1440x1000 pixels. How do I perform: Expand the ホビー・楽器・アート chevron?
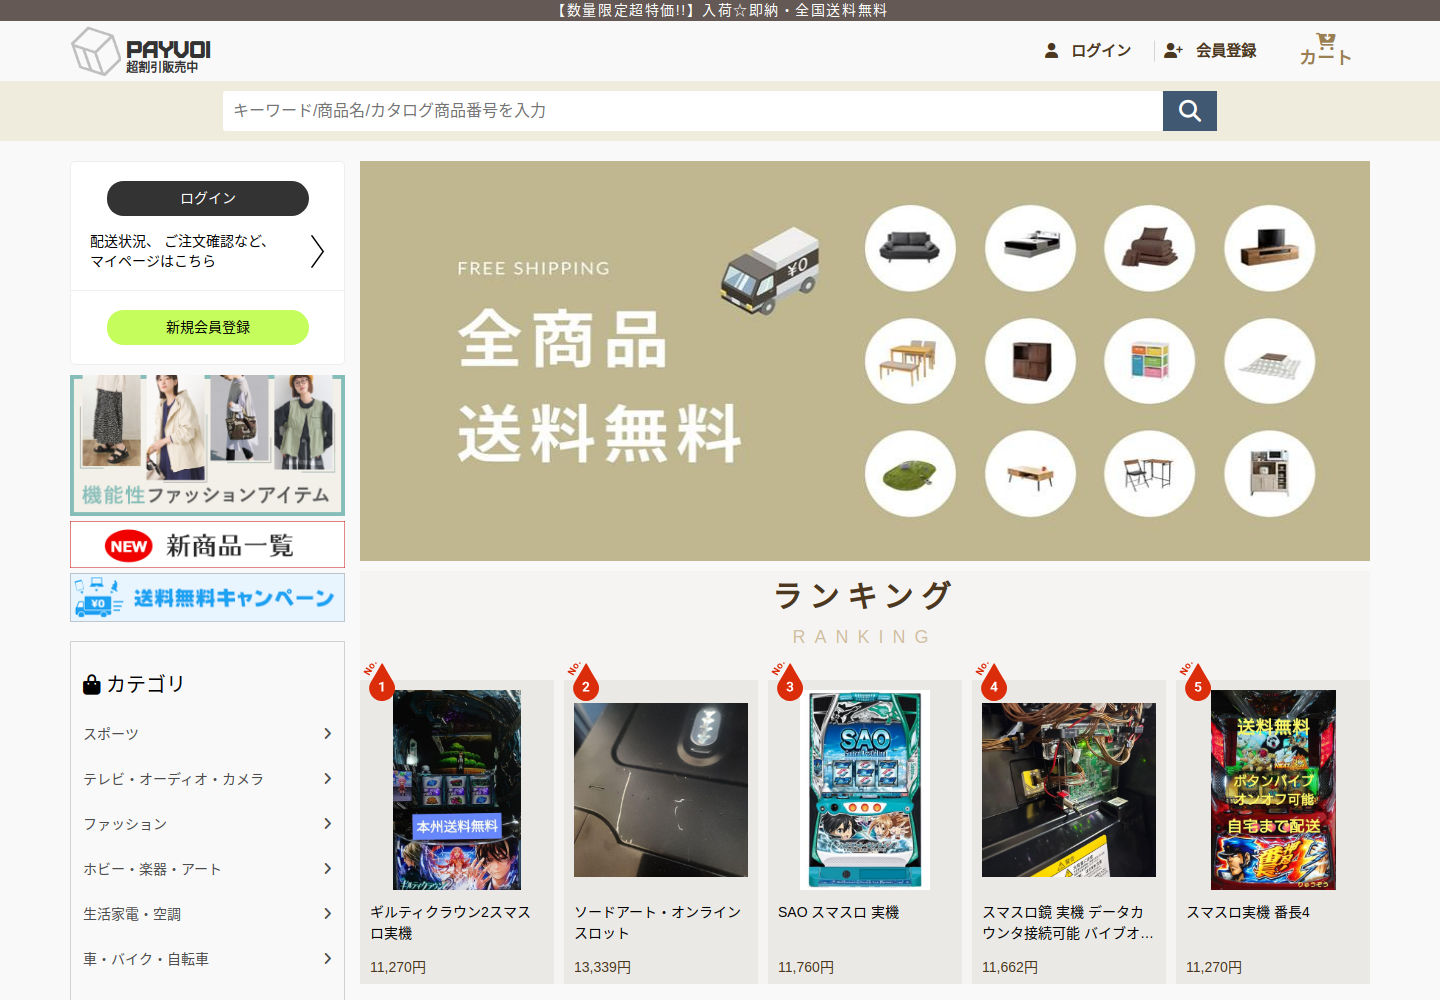click(x=327, y=868)
